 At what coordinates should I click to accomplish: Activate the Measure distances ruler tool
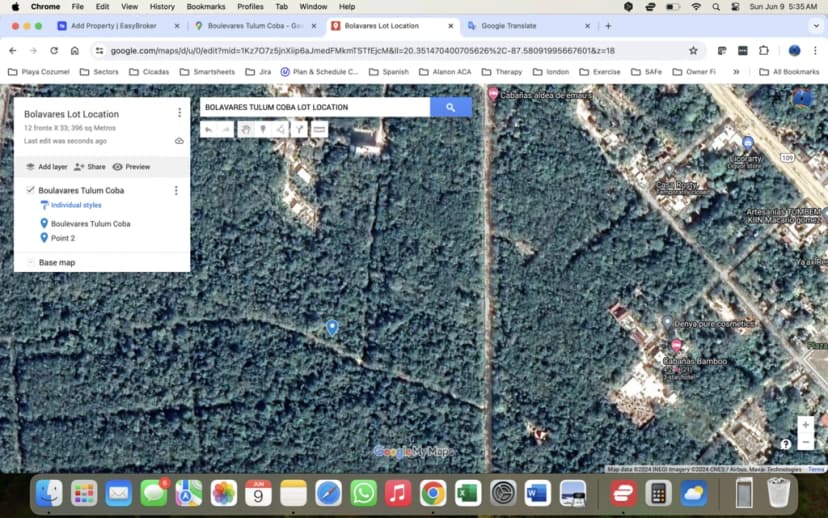(319, 129)
